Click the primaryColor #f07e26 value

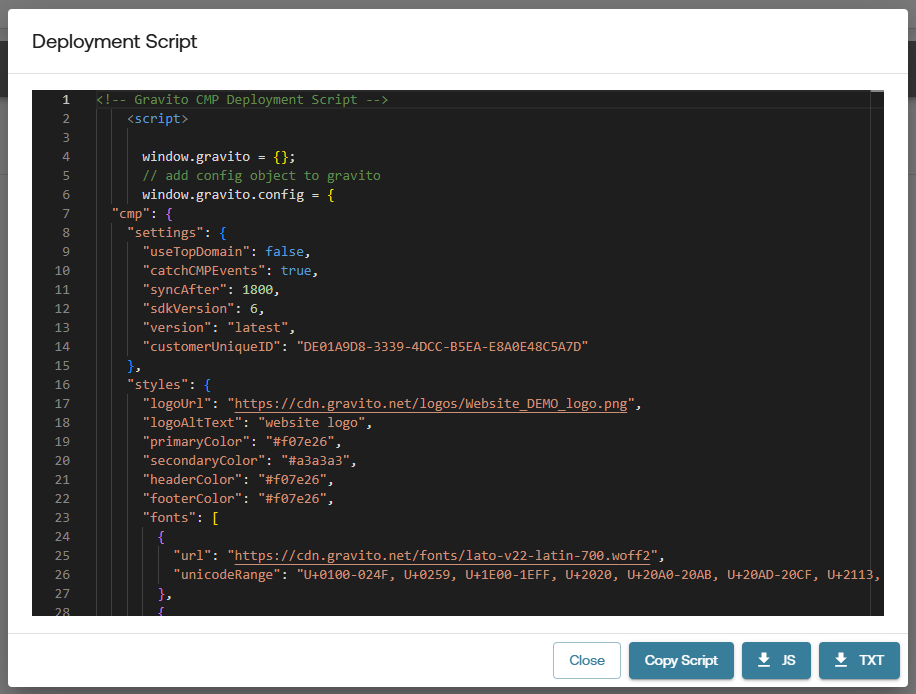(300, 442)
